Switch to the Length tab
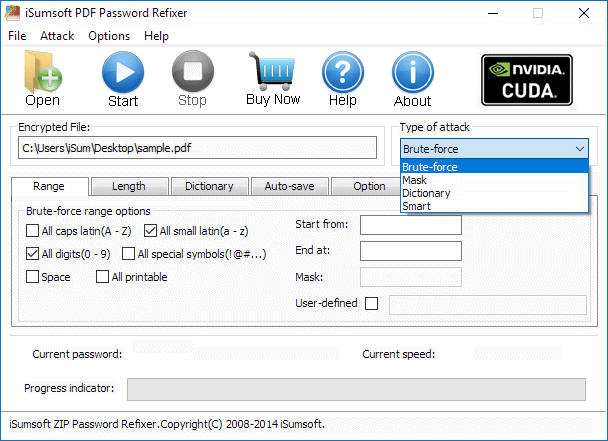 coord(130,187)
